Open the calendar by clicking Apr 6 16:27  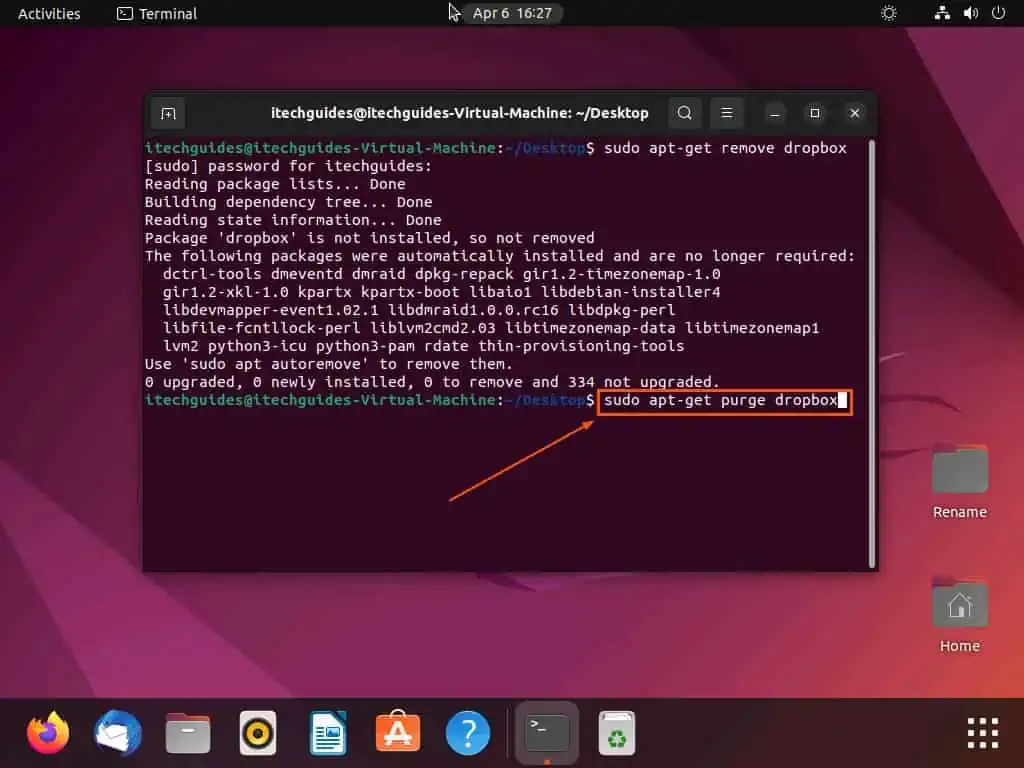point(513,13)
